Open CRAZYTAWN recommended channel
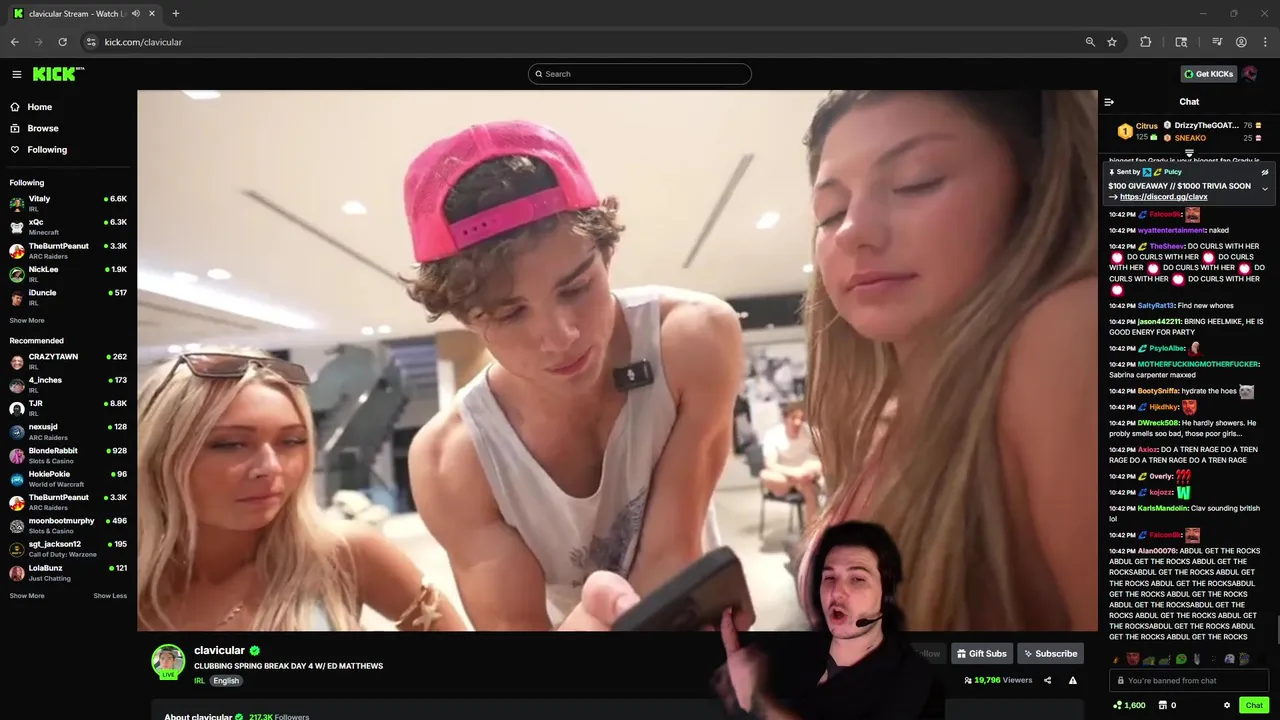1280x720 pixels. tap(68, 361)
